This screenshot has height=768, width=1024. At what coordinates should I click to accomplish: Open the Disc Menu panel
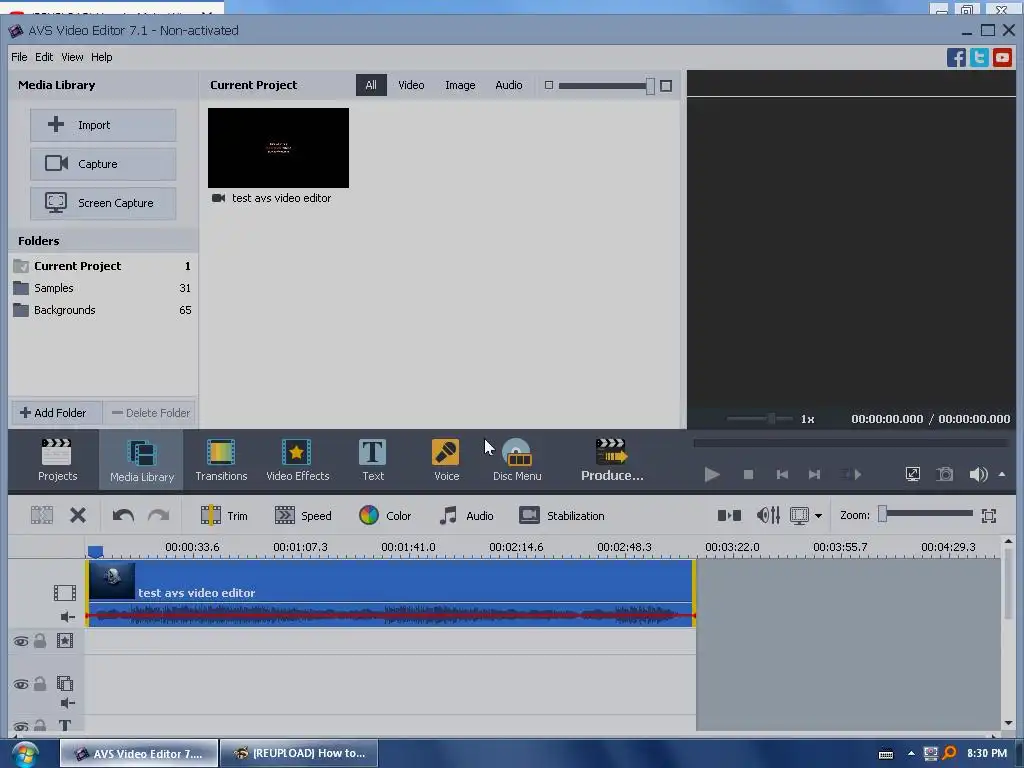tap(517, 460)
